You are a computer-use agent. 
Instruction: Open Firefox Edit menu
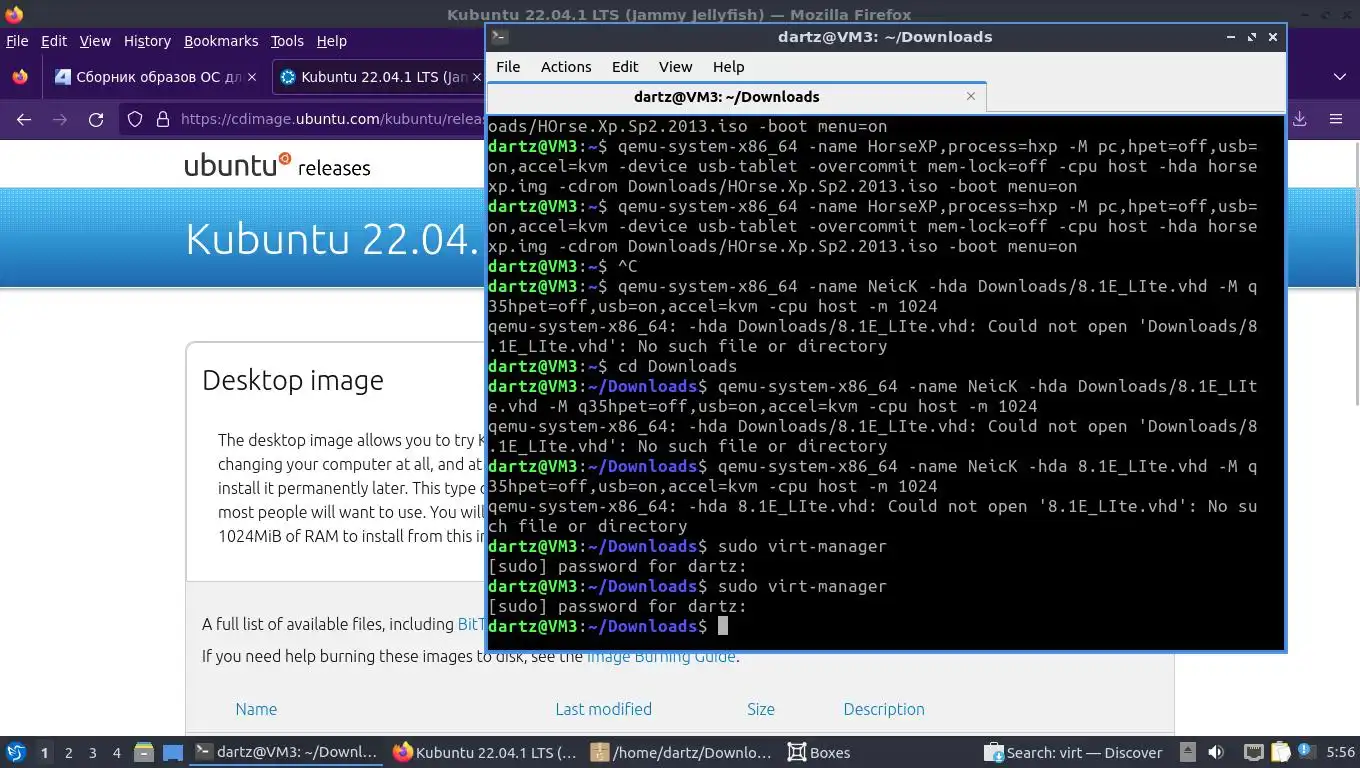pos(54,41)
